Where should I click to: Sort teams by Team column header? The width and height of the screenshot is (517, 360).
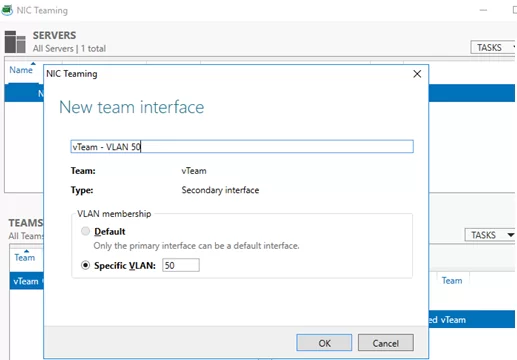point(25,257)
